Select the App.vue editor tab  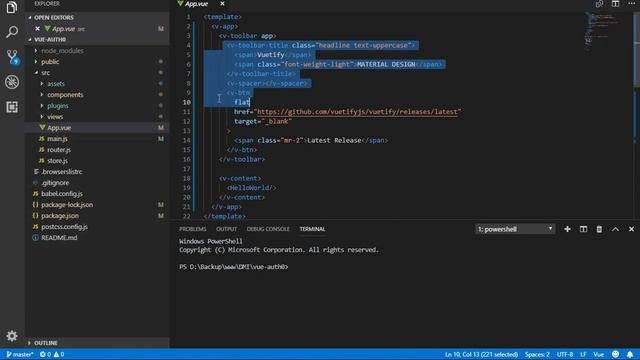pyautogui.click(x=197, y=4)
